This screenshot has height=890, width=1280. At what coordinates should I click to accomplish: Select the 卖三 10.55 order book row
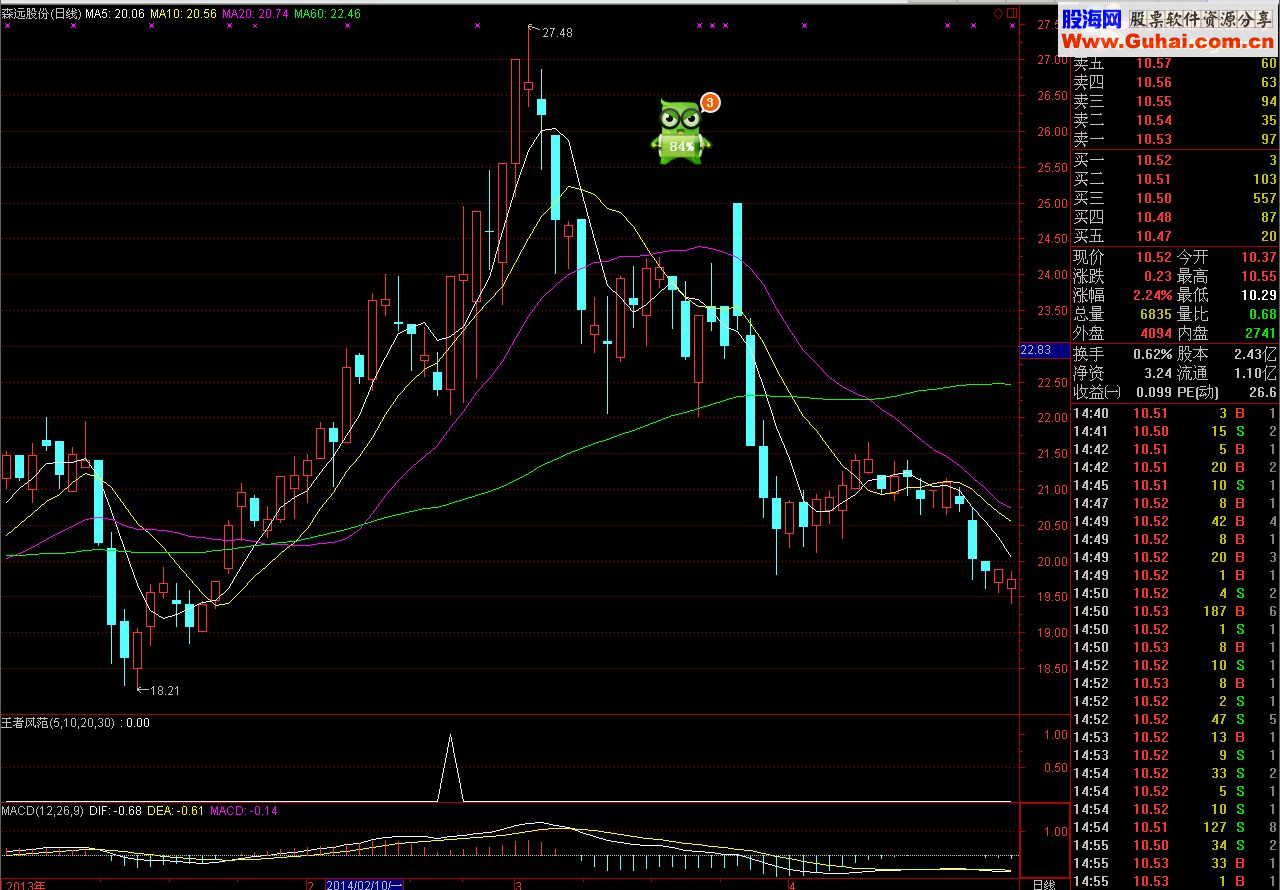[1175, 102]
